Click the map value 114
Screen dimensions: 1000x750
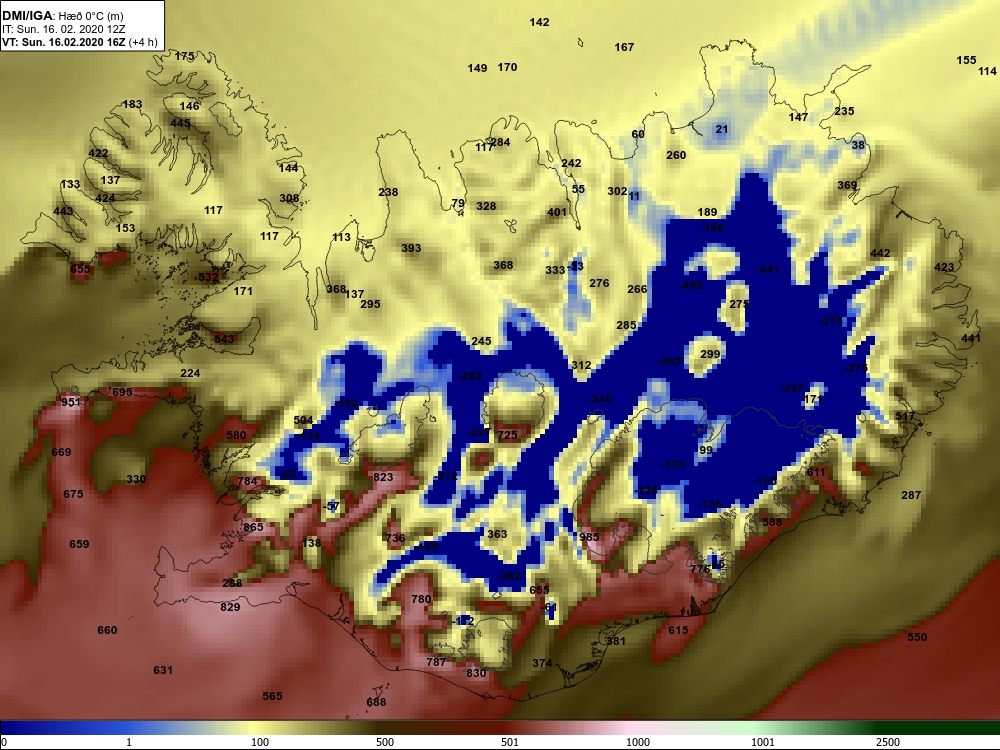pyautogui.click(x=987, y=71)
